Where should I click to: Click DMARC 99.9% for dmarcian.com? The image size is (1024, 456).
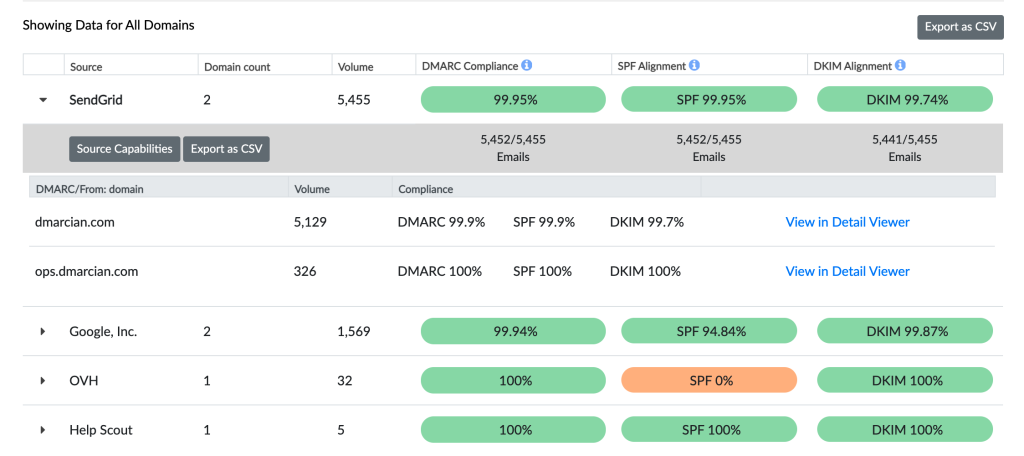[x=441, y=222]
